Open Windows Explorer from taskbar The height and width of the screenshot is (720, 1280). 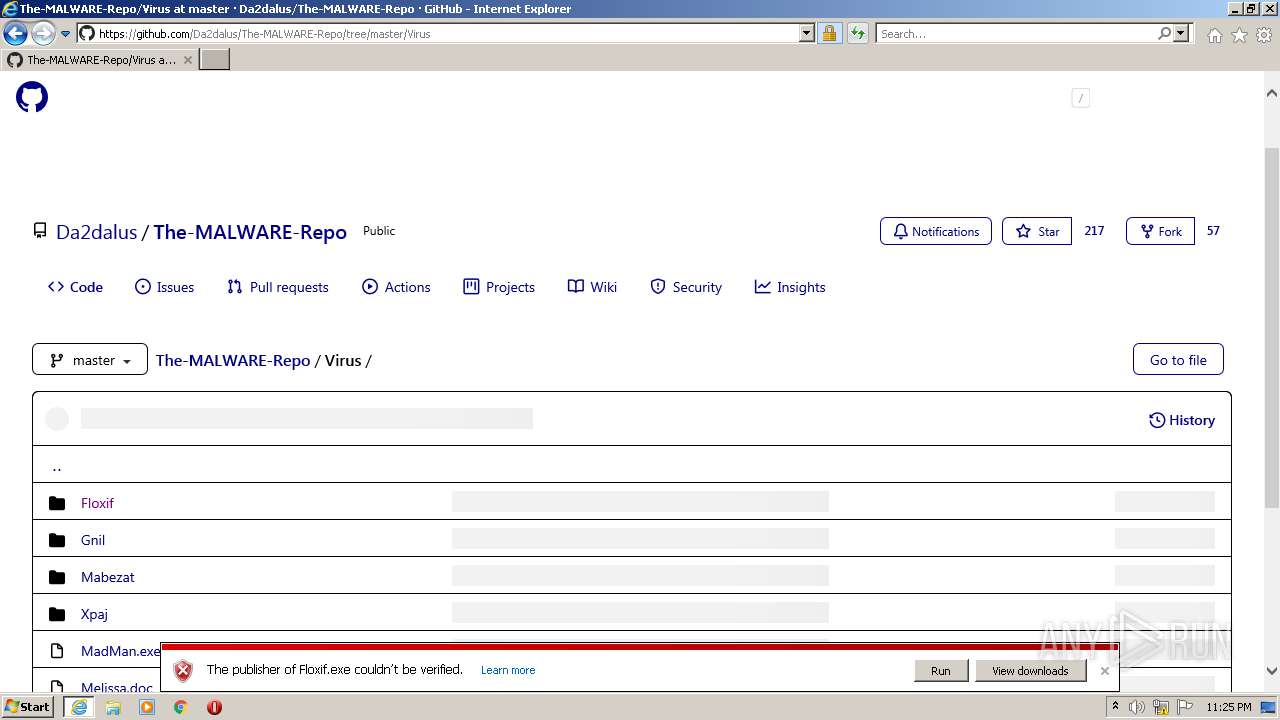(113, 707)
